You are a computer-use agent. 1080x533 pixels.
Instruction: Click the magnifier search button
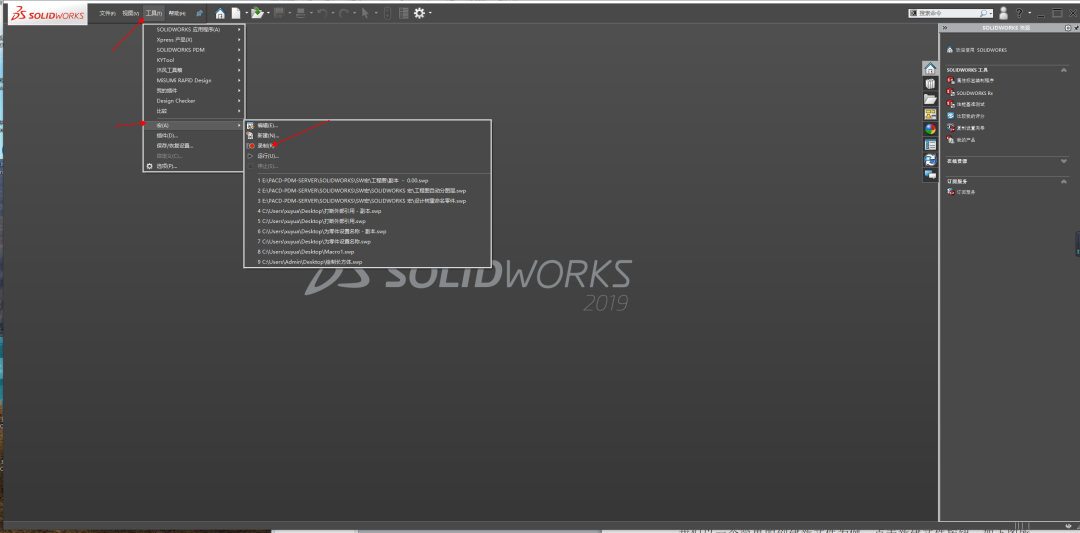(x=984, y=13)
